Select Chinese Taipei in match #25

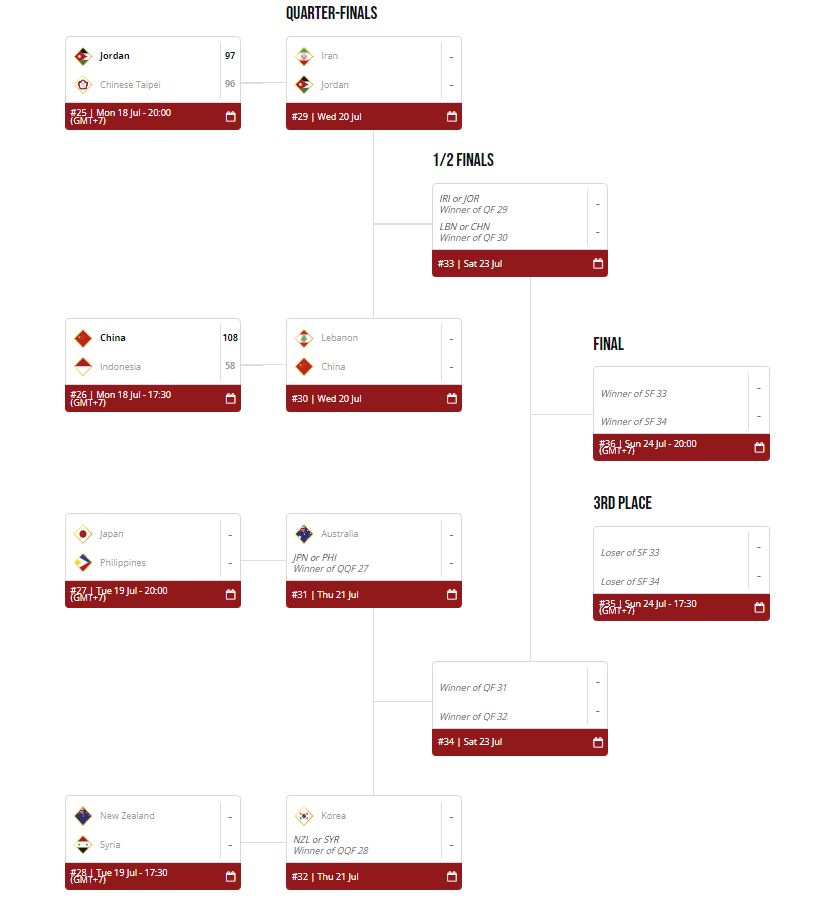point(130,85)
